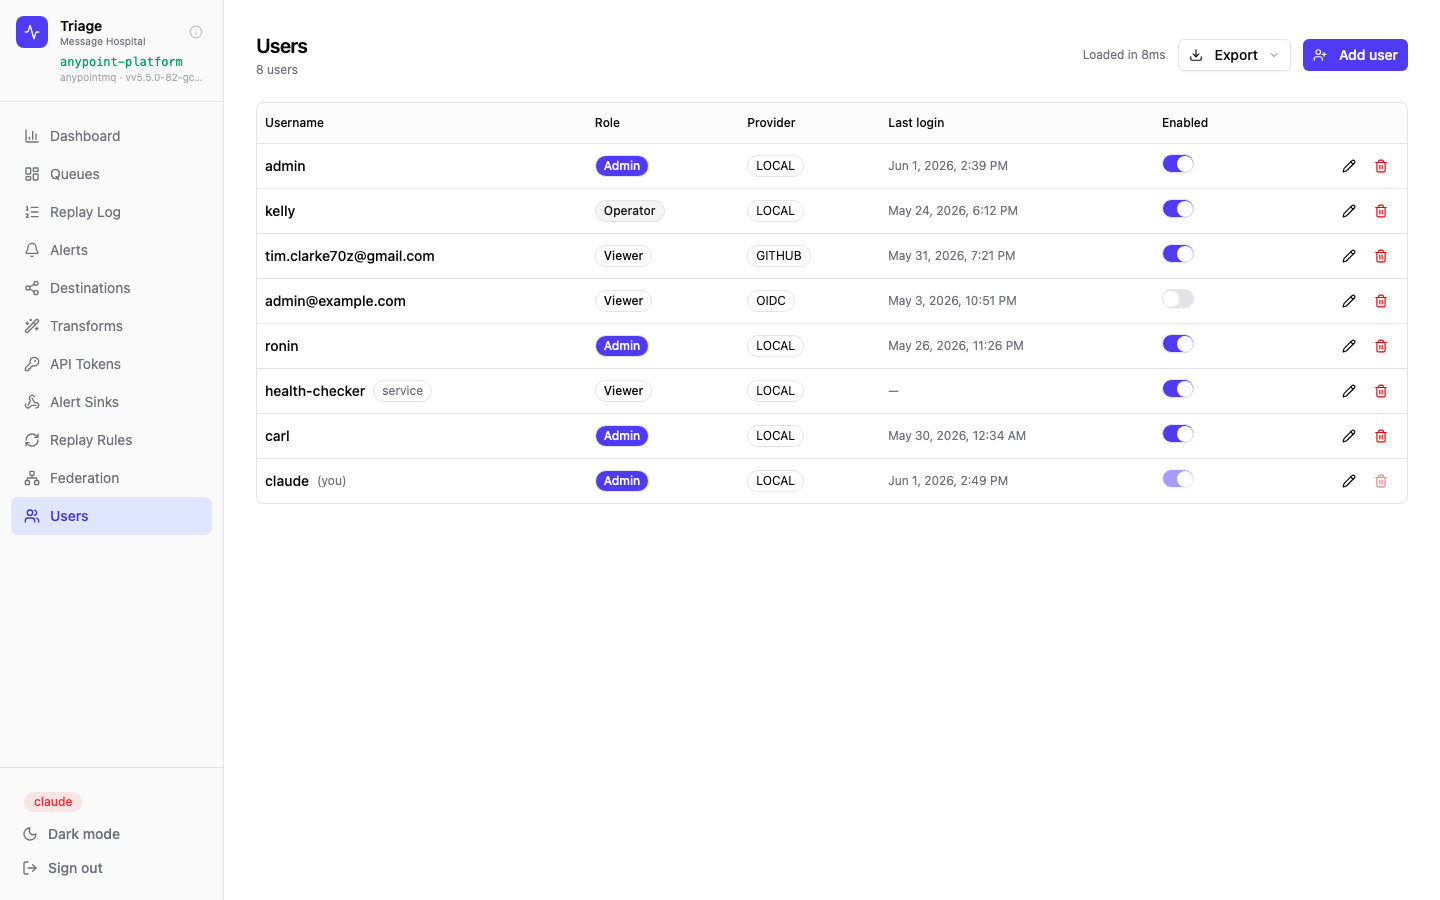Disable the carl user toggle
1440x900 pixels.
1178,434
